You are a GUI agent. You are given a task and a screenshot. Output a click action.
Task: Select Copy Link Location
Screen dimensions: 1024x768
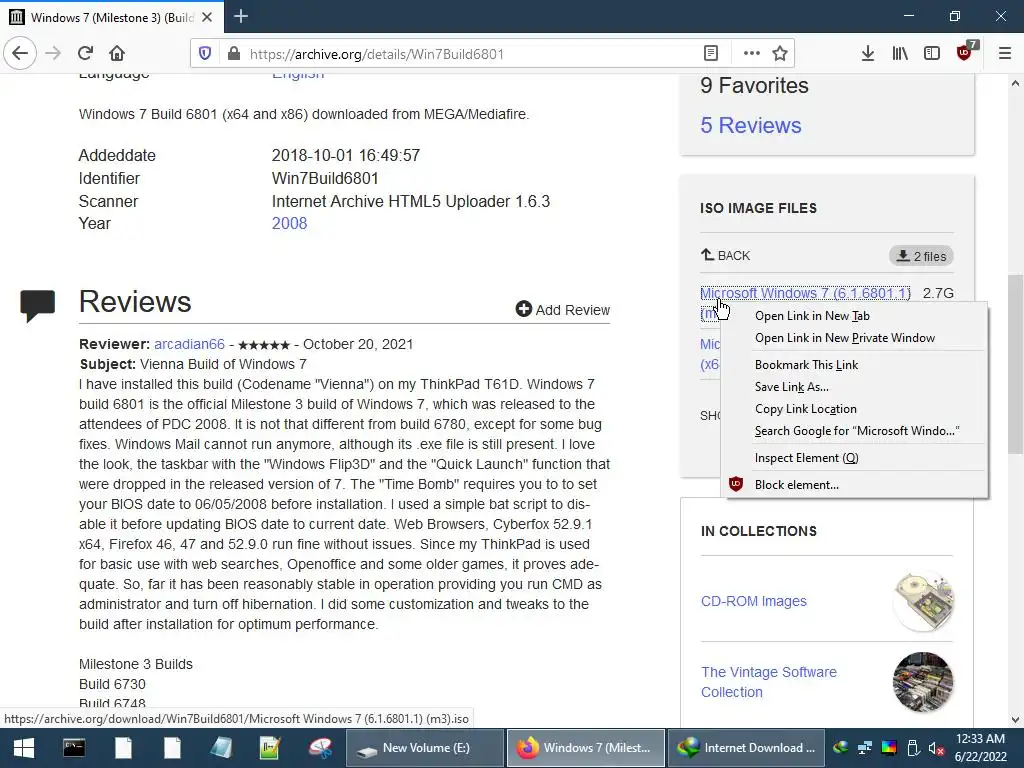[806, 409]
